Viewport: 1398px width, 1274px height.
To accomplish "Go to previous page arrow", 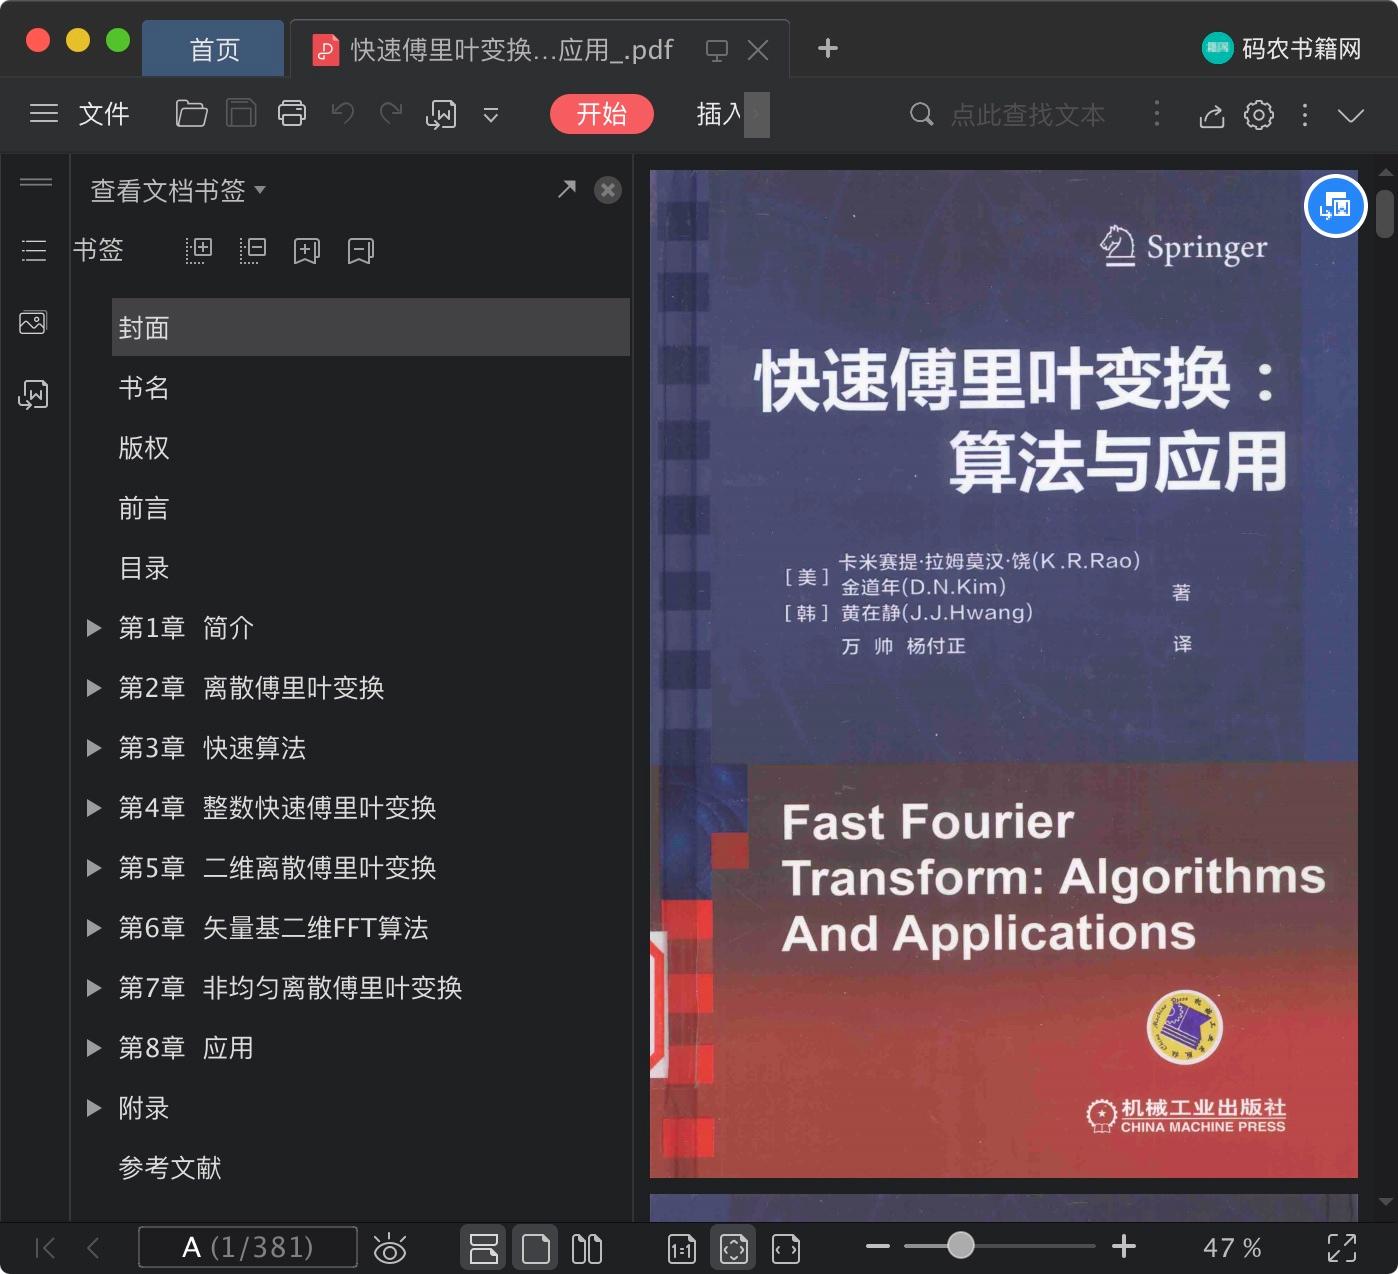I will 93,1247.
